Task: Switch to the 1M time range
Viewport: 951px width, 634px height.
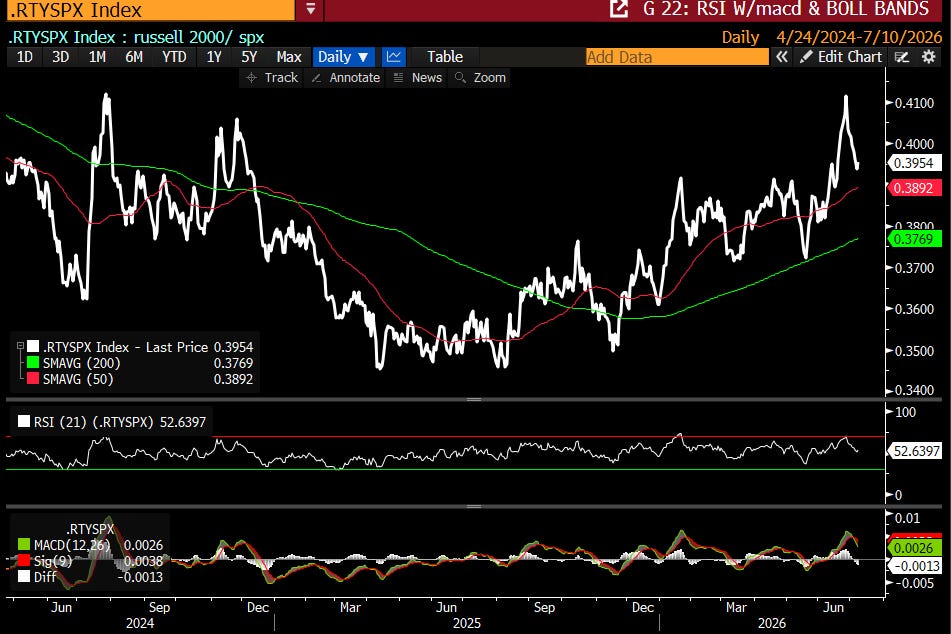Action: pos(97,57)
